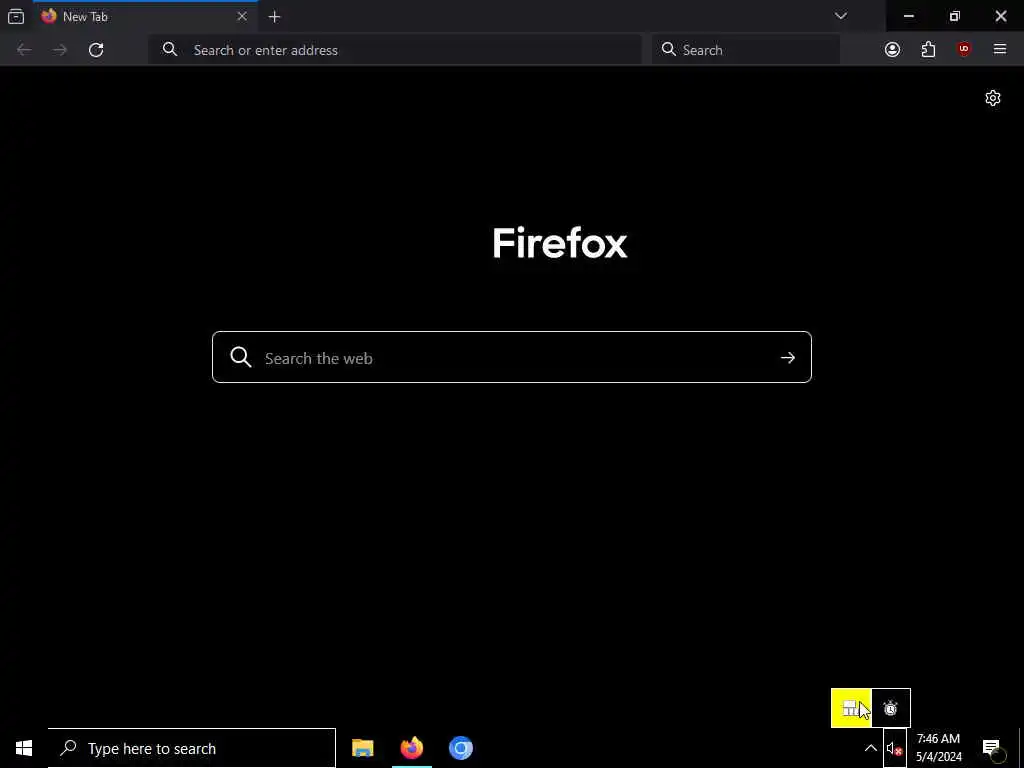Open the Action Center notifications
This screenshot has width=1024, height=768.
[991, 748]
